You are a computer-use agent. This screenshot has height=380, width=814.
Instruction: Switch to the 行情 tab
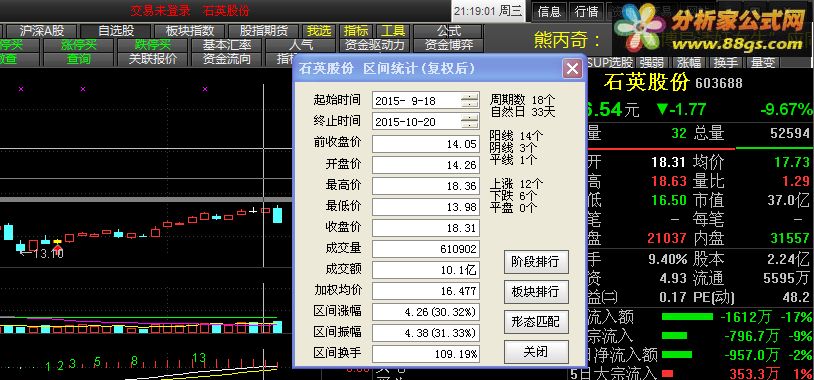point(587,11)
